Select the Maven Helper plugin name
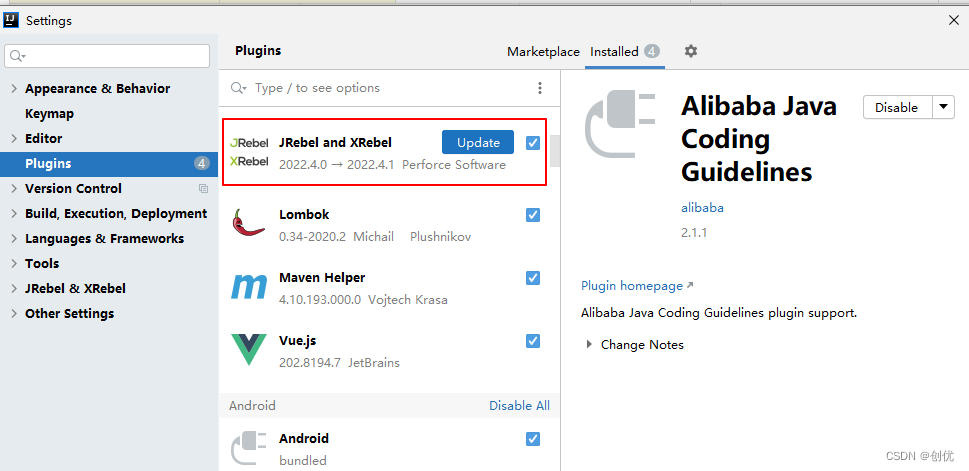Screen dimensions: 969x471 pos(322,278)
